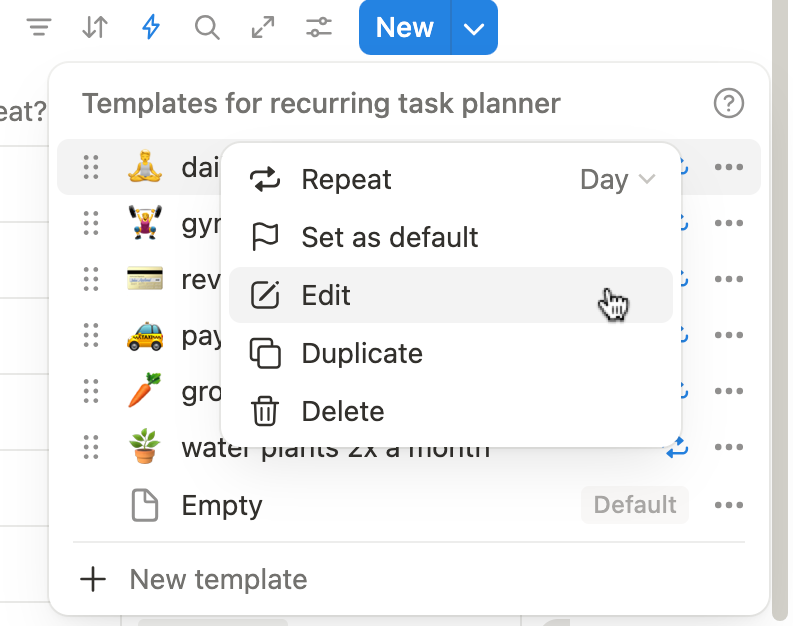Click the carrot emoji icon
Viewport: 793px width, 626px height.
145,390
